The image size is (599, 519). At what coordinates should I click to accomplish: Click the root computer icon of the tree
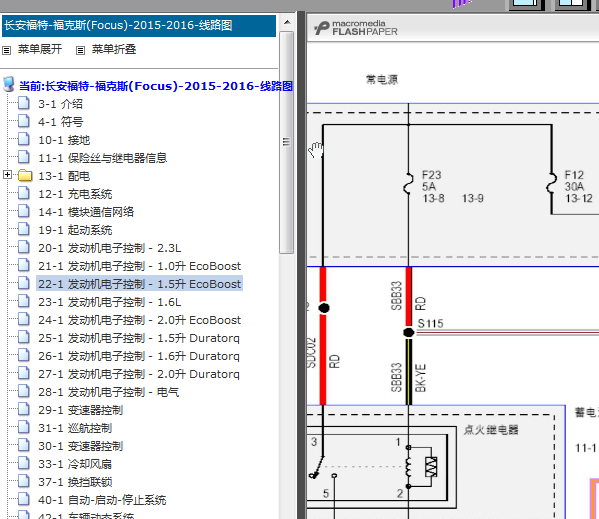[x=8, y=85]
